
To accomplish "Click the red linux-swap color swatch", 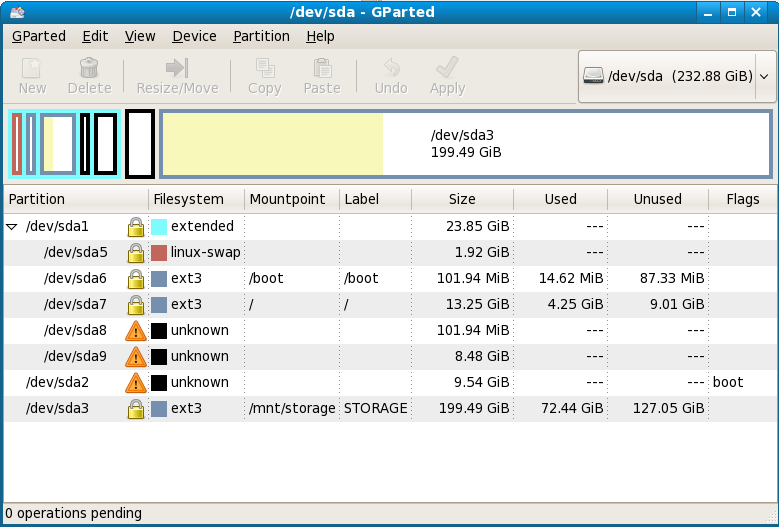I will pyautogui.click(x=159, y=253).
